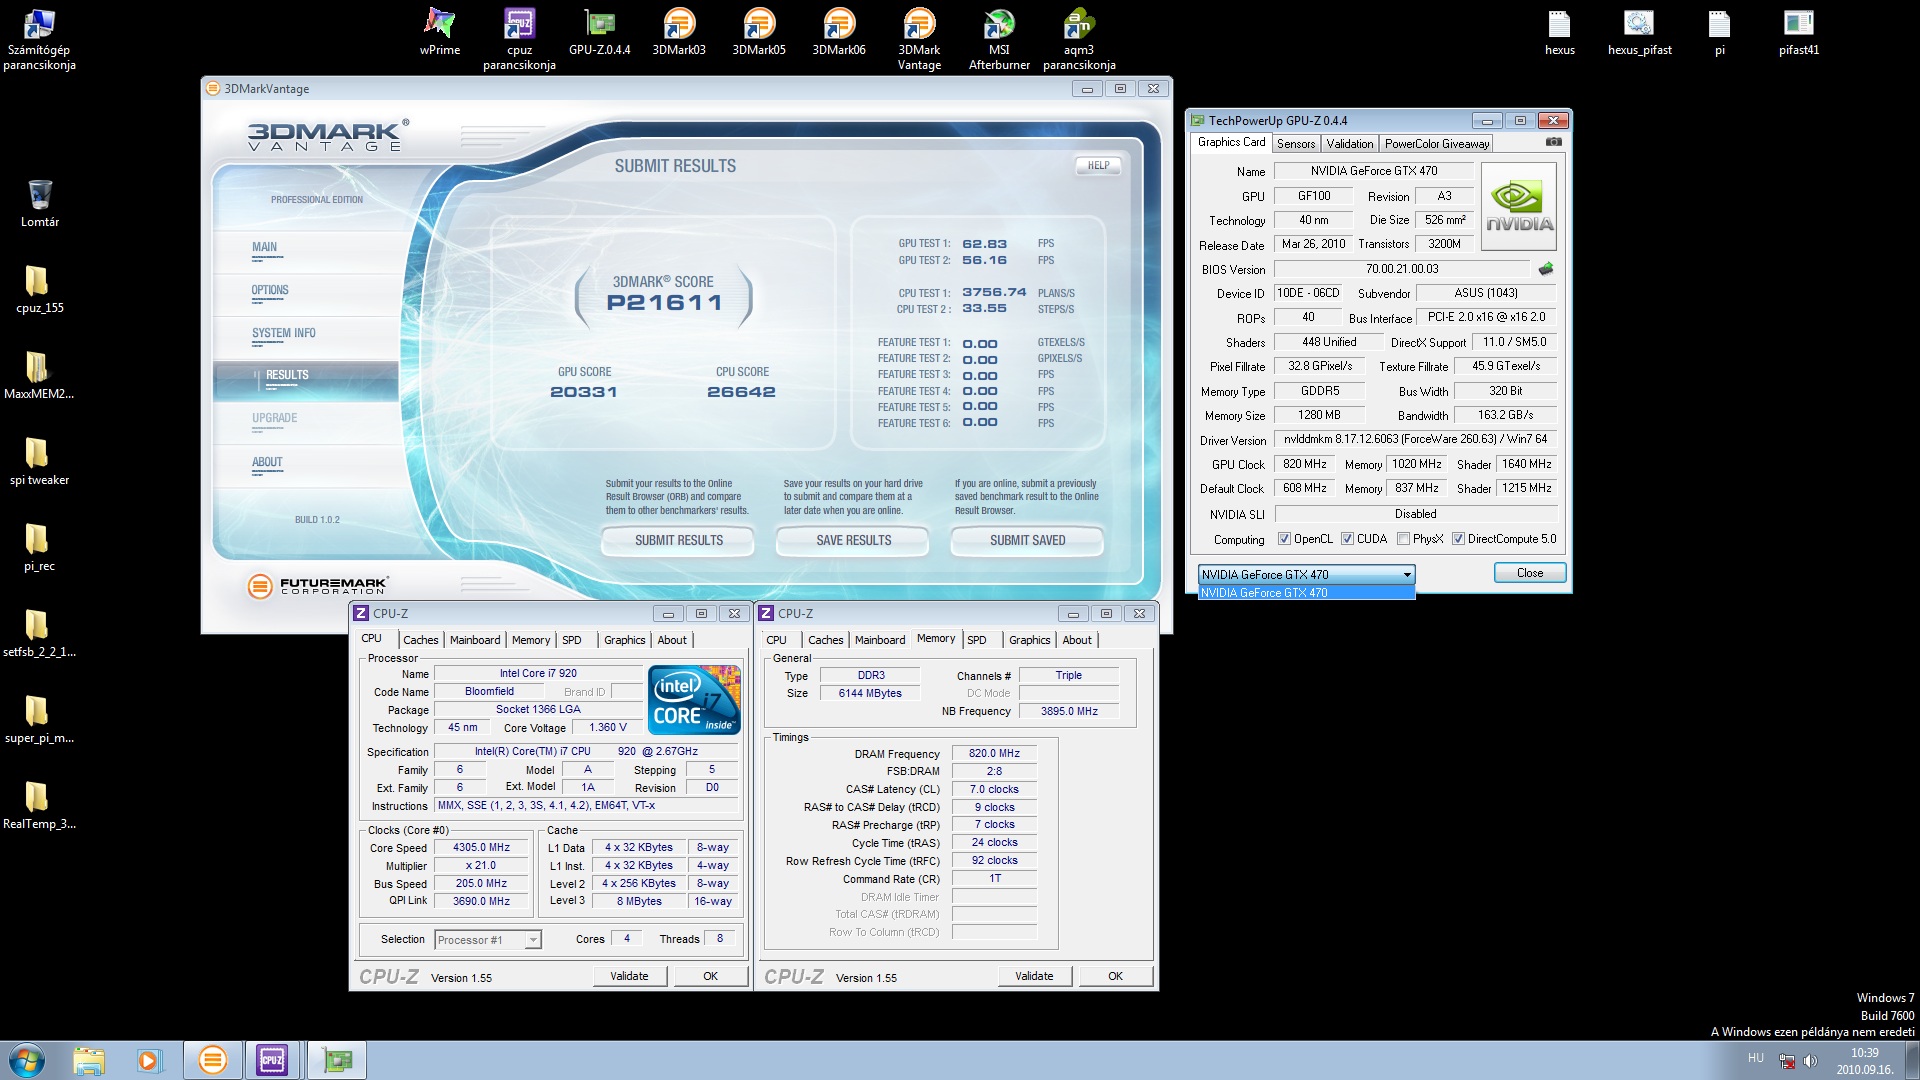
Task: Click the NVIDIA logo in GPU-Z
Action: pyautogui.click(x=1519, y=206)
